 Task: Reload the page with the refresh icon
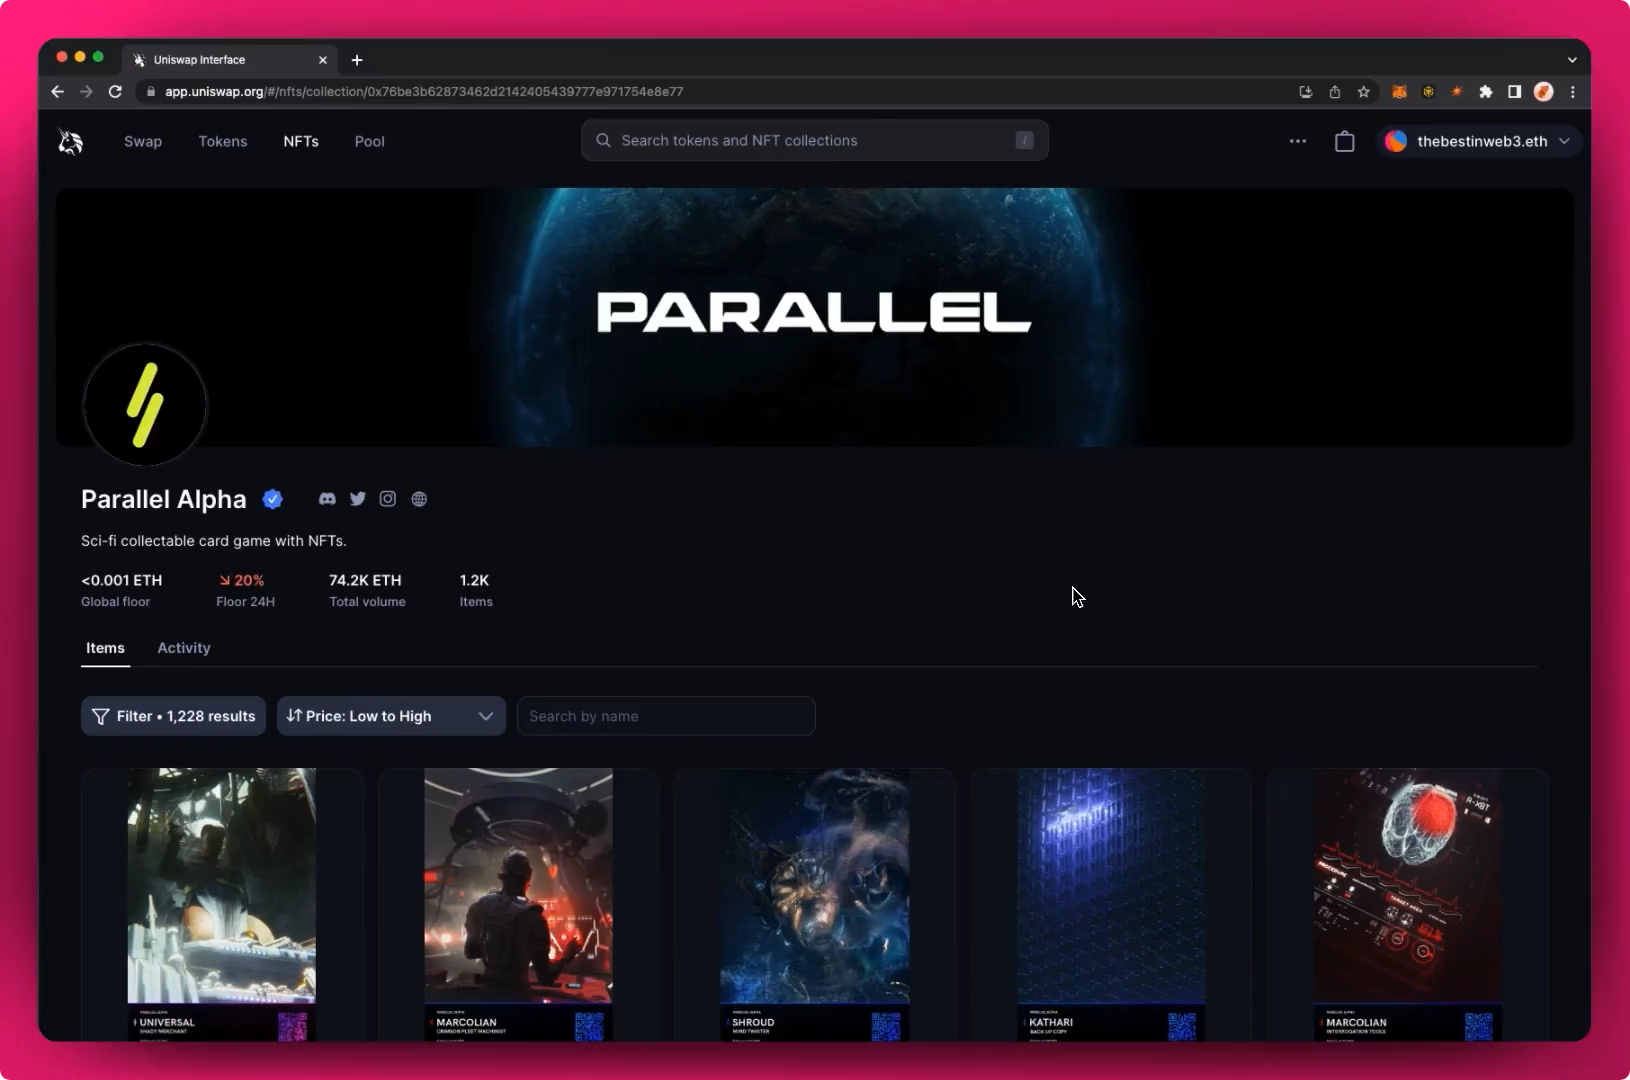tap(115, 91)
